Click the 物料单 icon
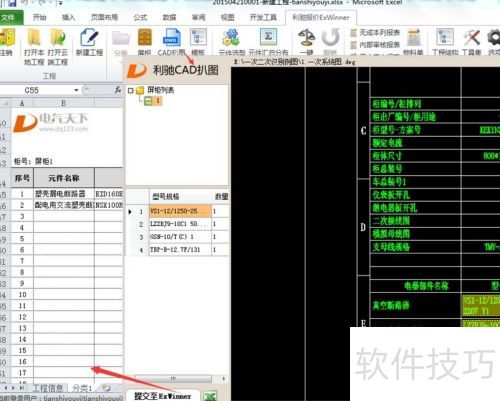This screenshot has height=401, width=500. [414, 37]
